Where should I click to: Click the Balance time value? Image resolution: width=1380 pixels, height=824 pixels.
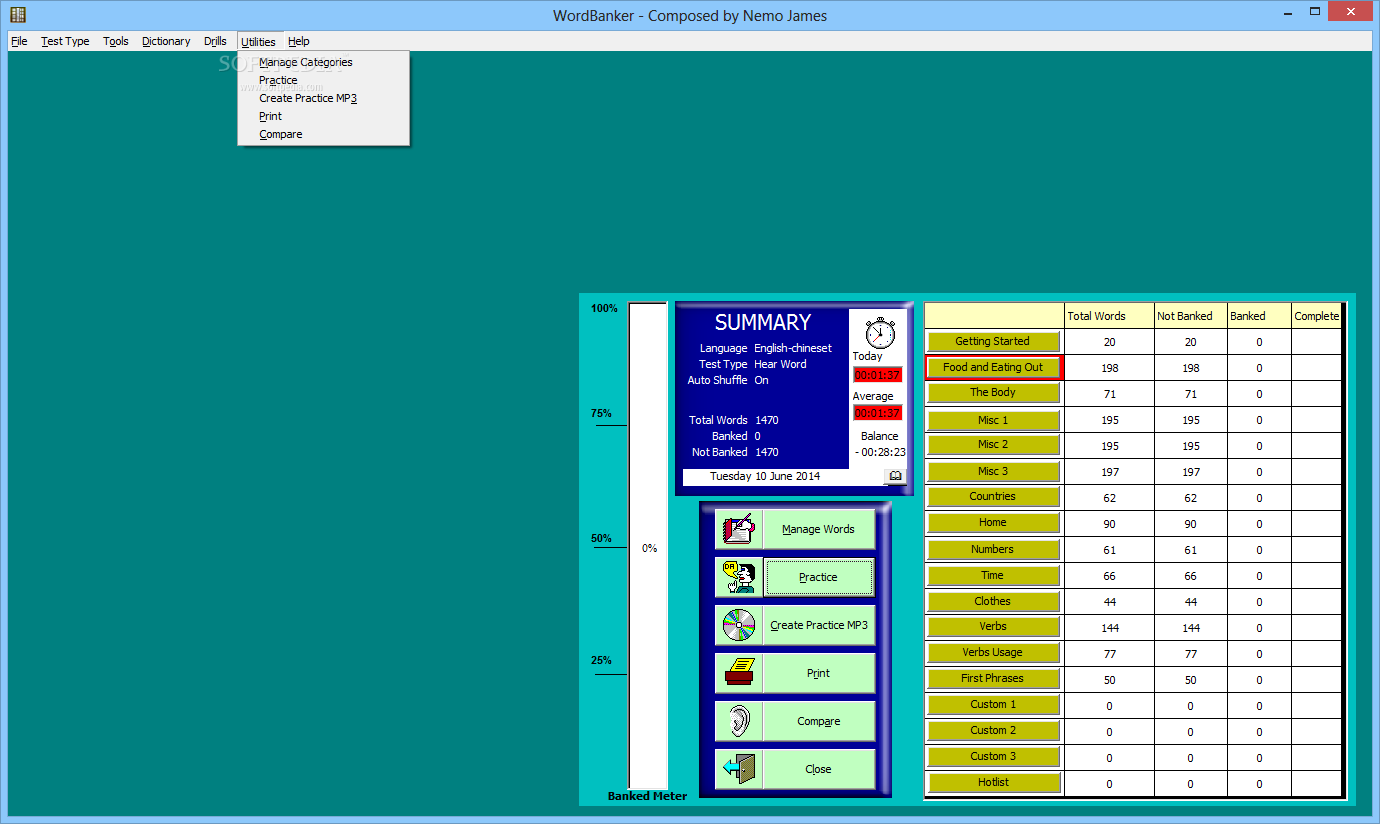880,452
